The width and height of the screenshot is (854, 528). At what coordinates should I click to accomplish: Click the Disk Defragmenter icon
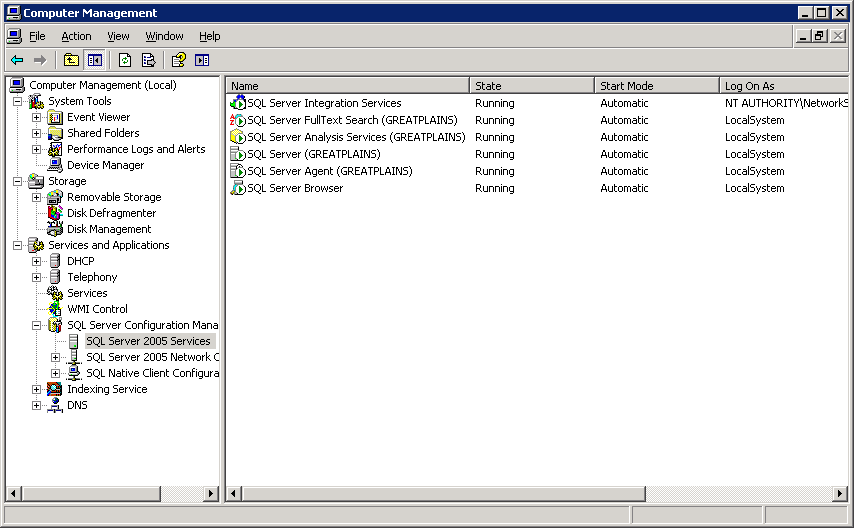click(55, 213)
